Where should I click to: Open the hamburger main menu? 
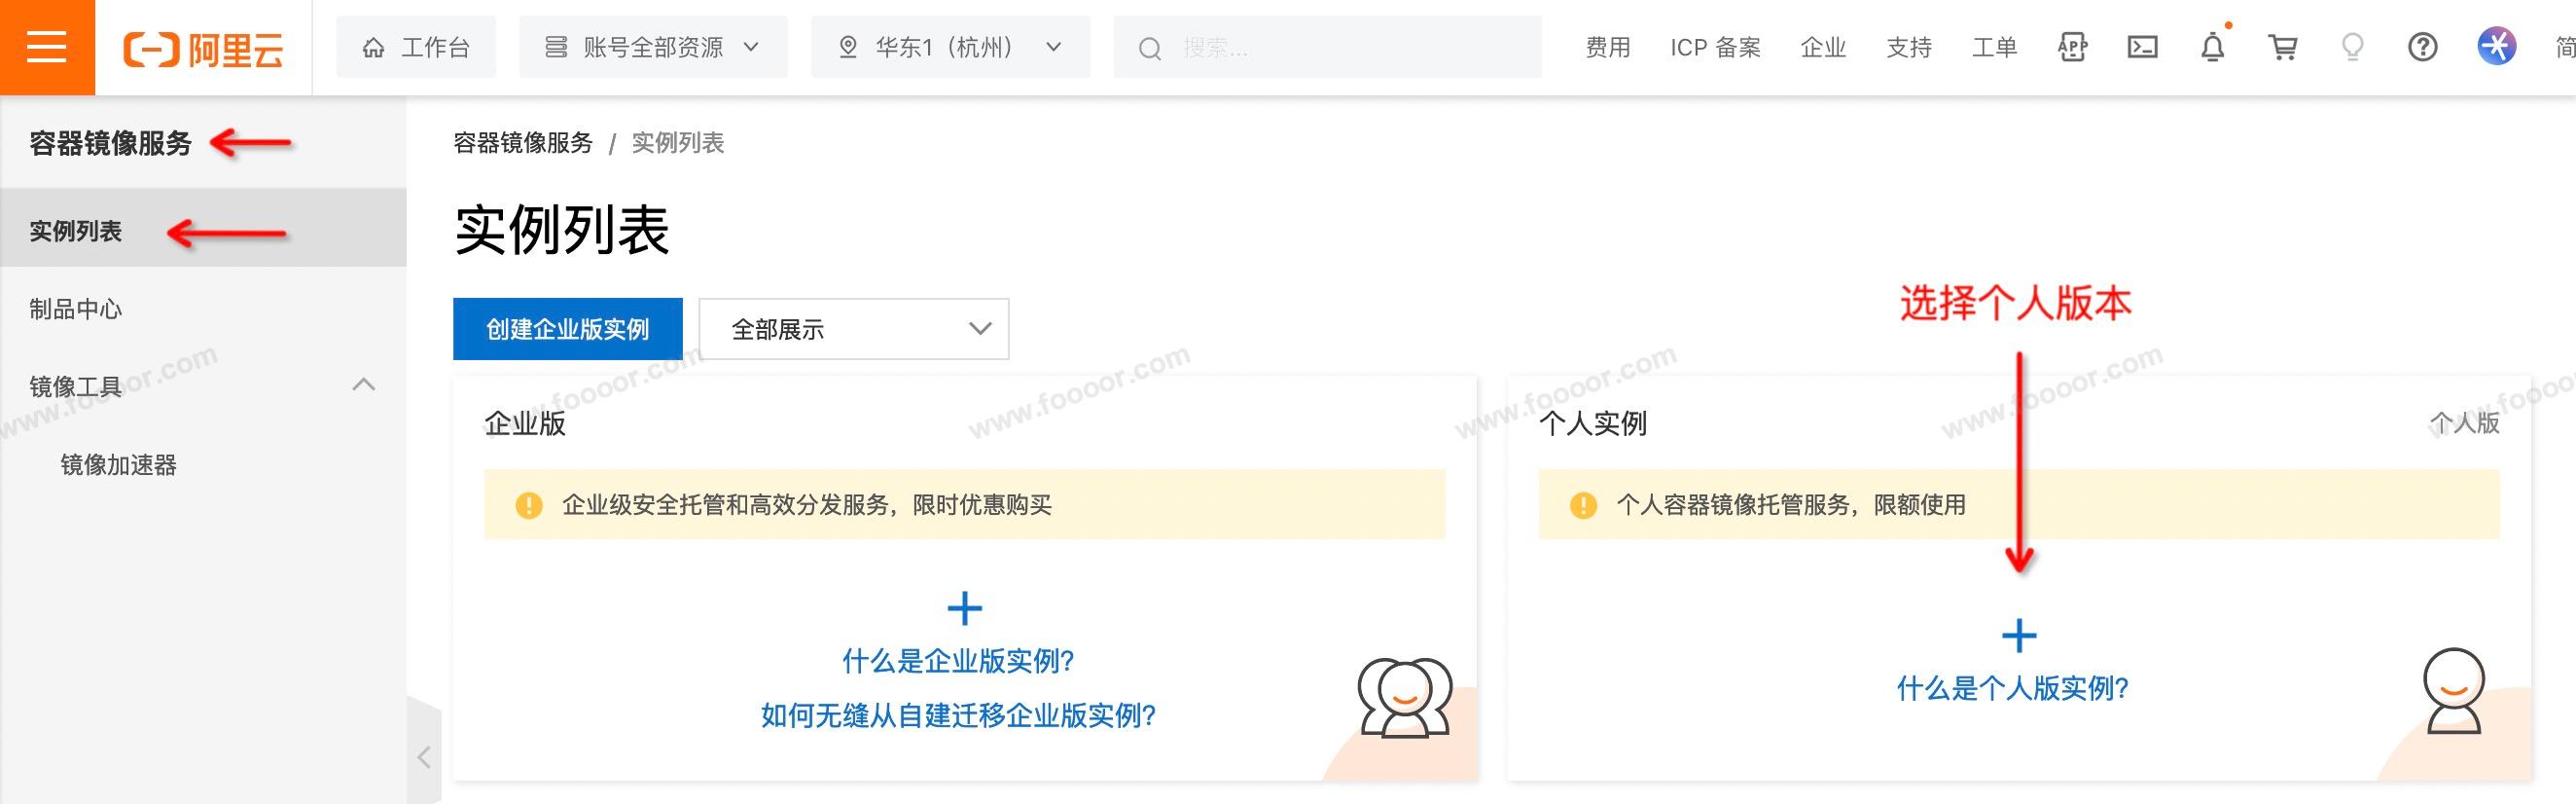point(47,47)
